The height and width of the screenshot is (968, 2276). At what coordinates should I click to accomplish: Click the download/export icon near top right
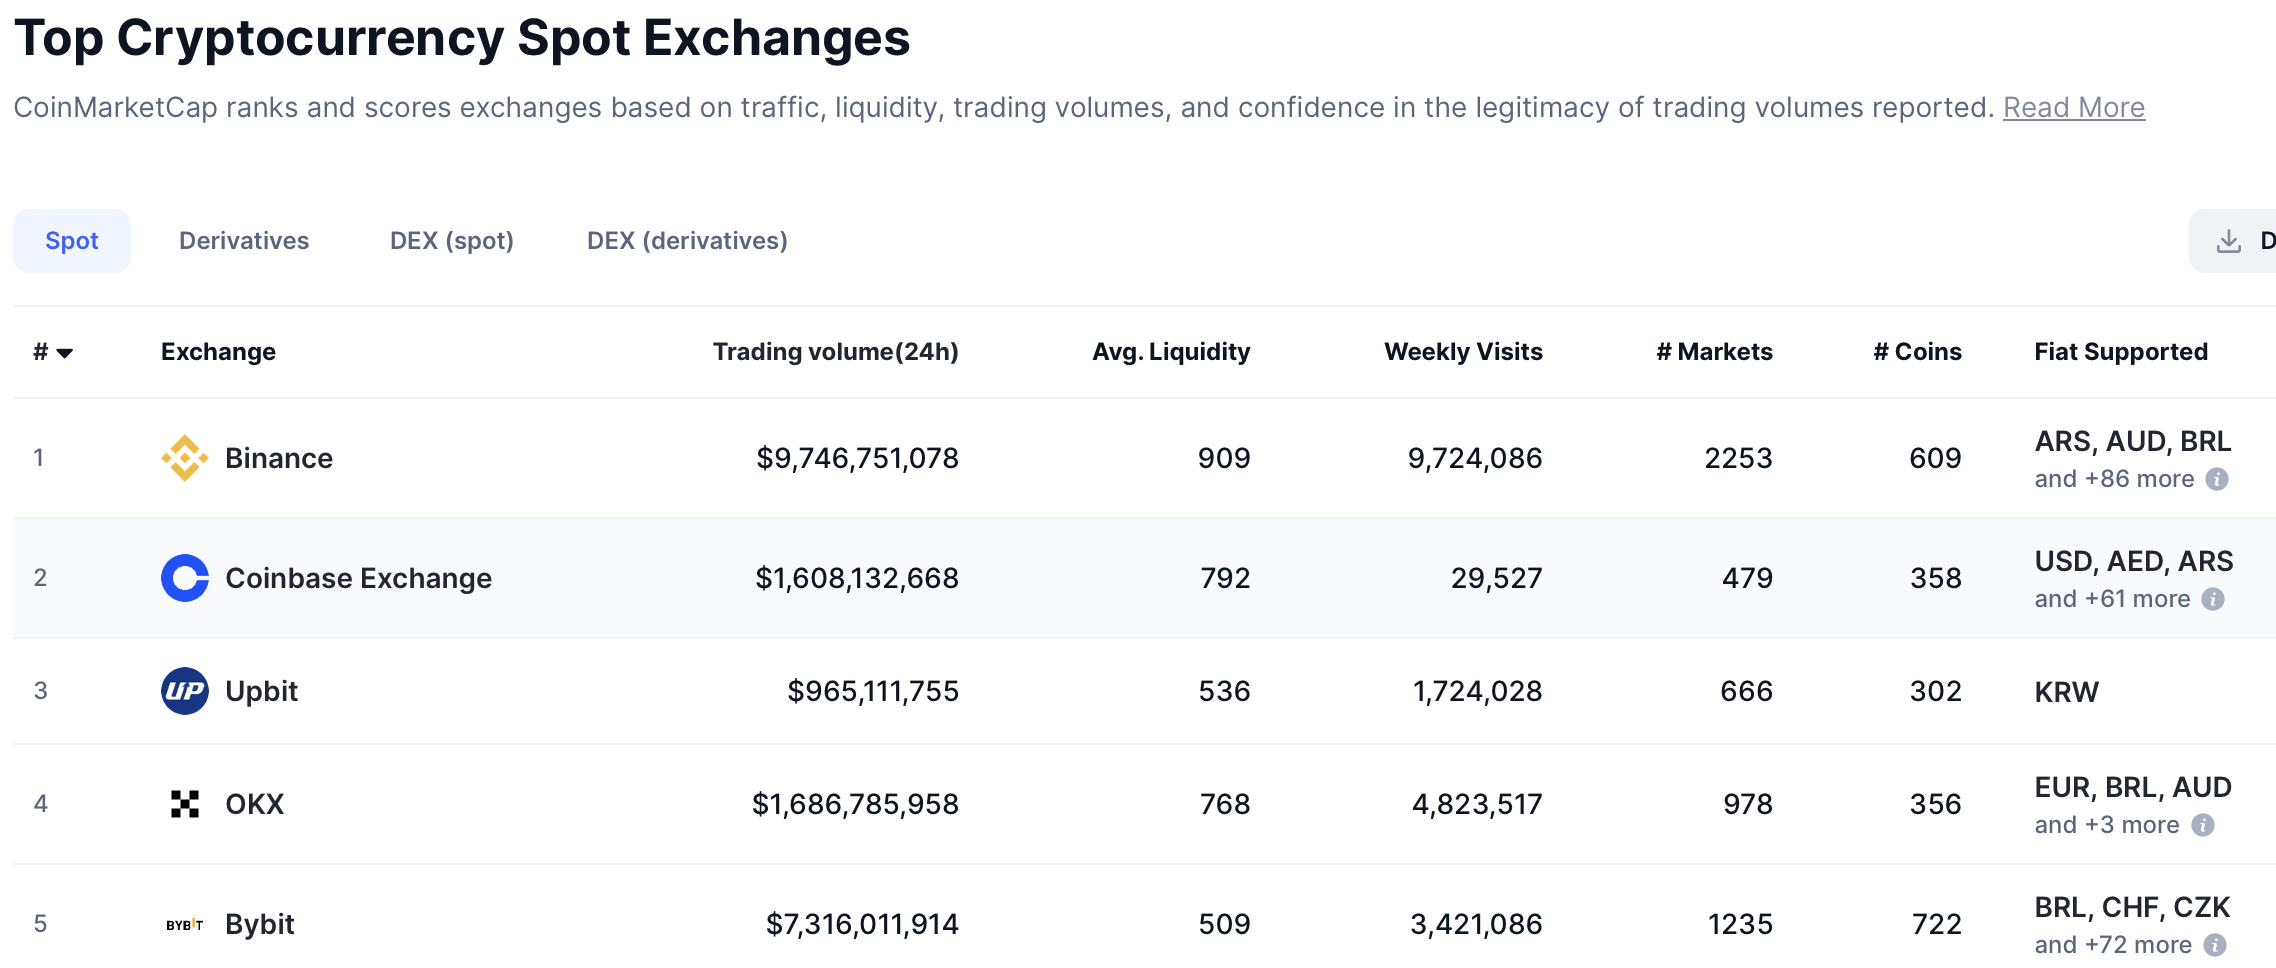(x=2229, y=240)
